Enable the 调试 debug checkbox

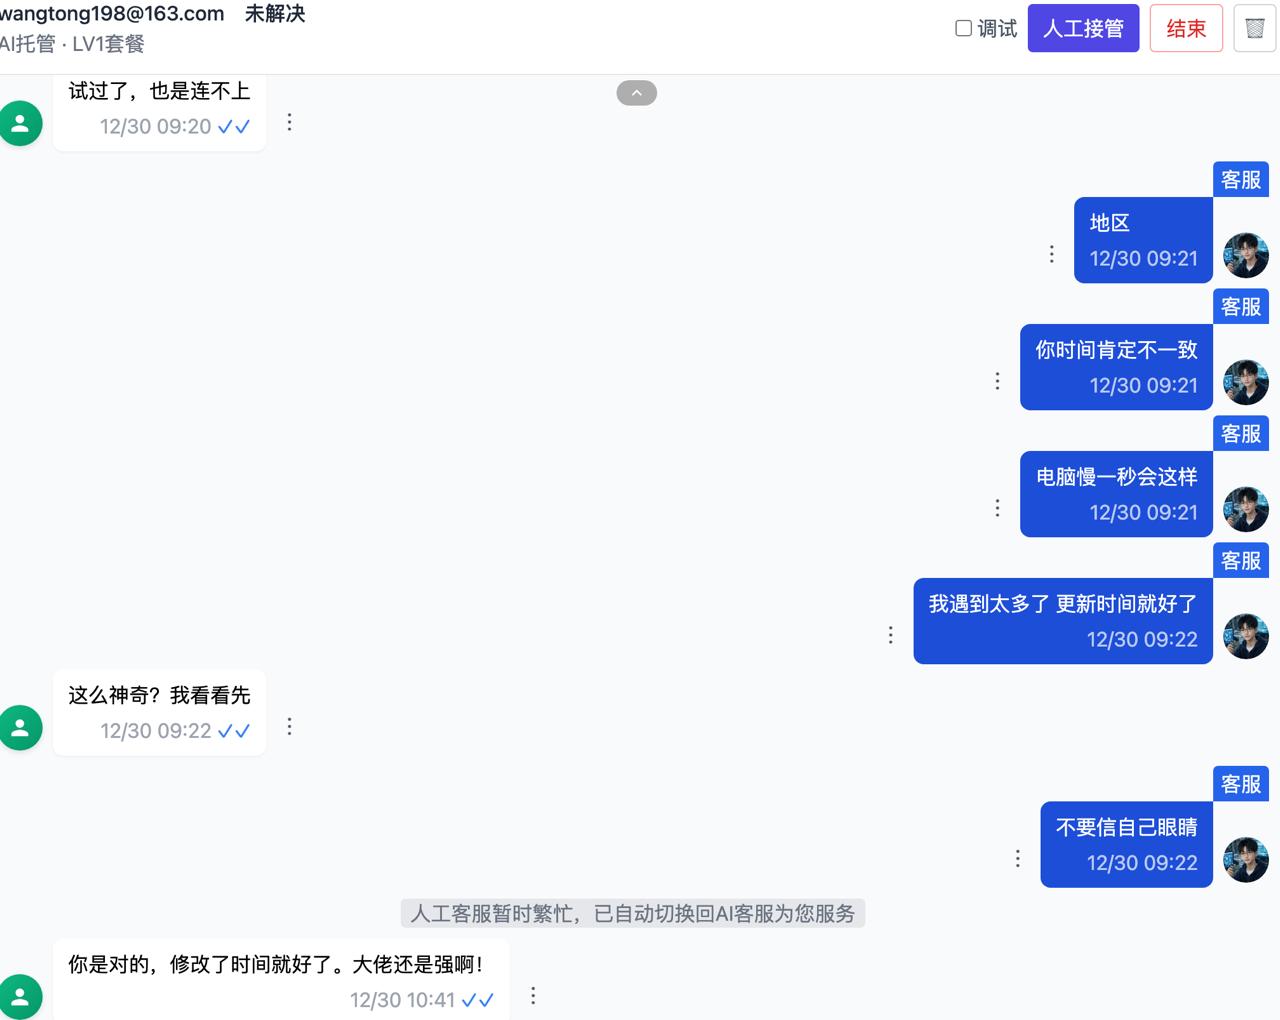click(x=963, y=29)
